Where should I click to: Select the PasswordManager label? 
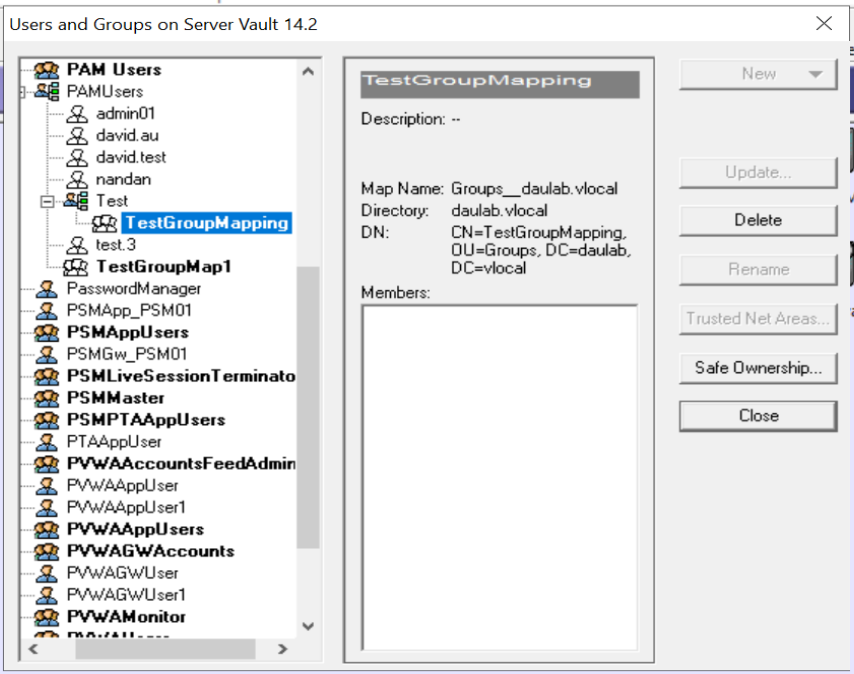coord(133,289)
